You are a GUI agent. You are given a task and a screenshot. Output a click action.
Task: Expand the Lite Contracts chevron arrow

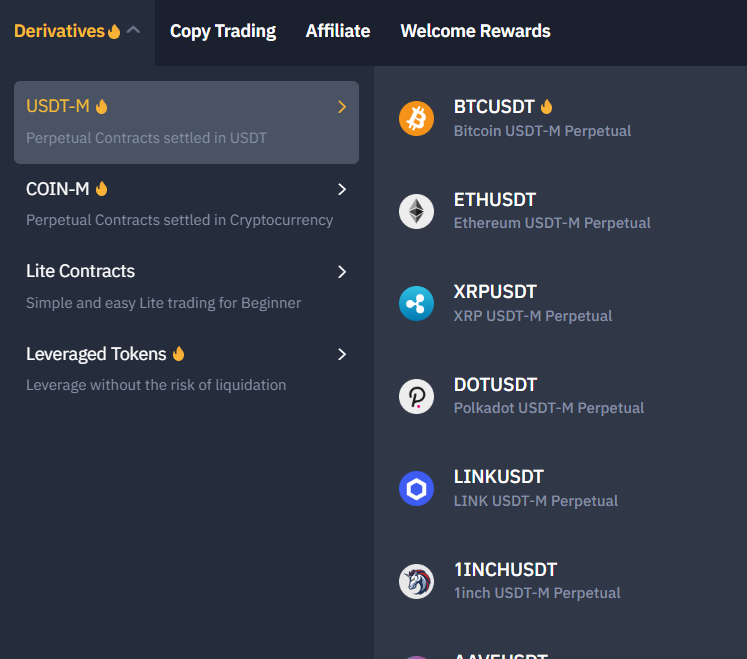342,272
